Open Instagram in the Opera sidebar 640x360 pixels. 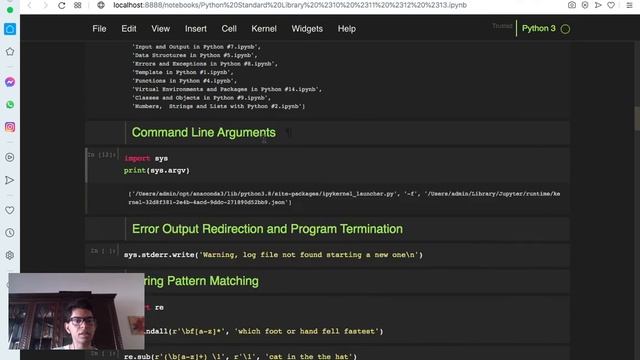(10, 127)
